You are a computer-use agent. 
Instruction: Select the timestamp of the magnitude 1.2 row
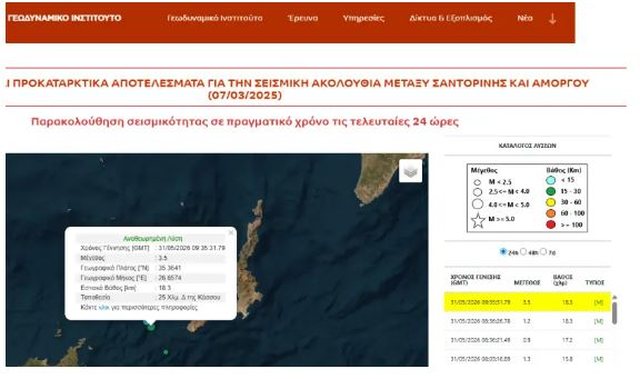point(480,321)
